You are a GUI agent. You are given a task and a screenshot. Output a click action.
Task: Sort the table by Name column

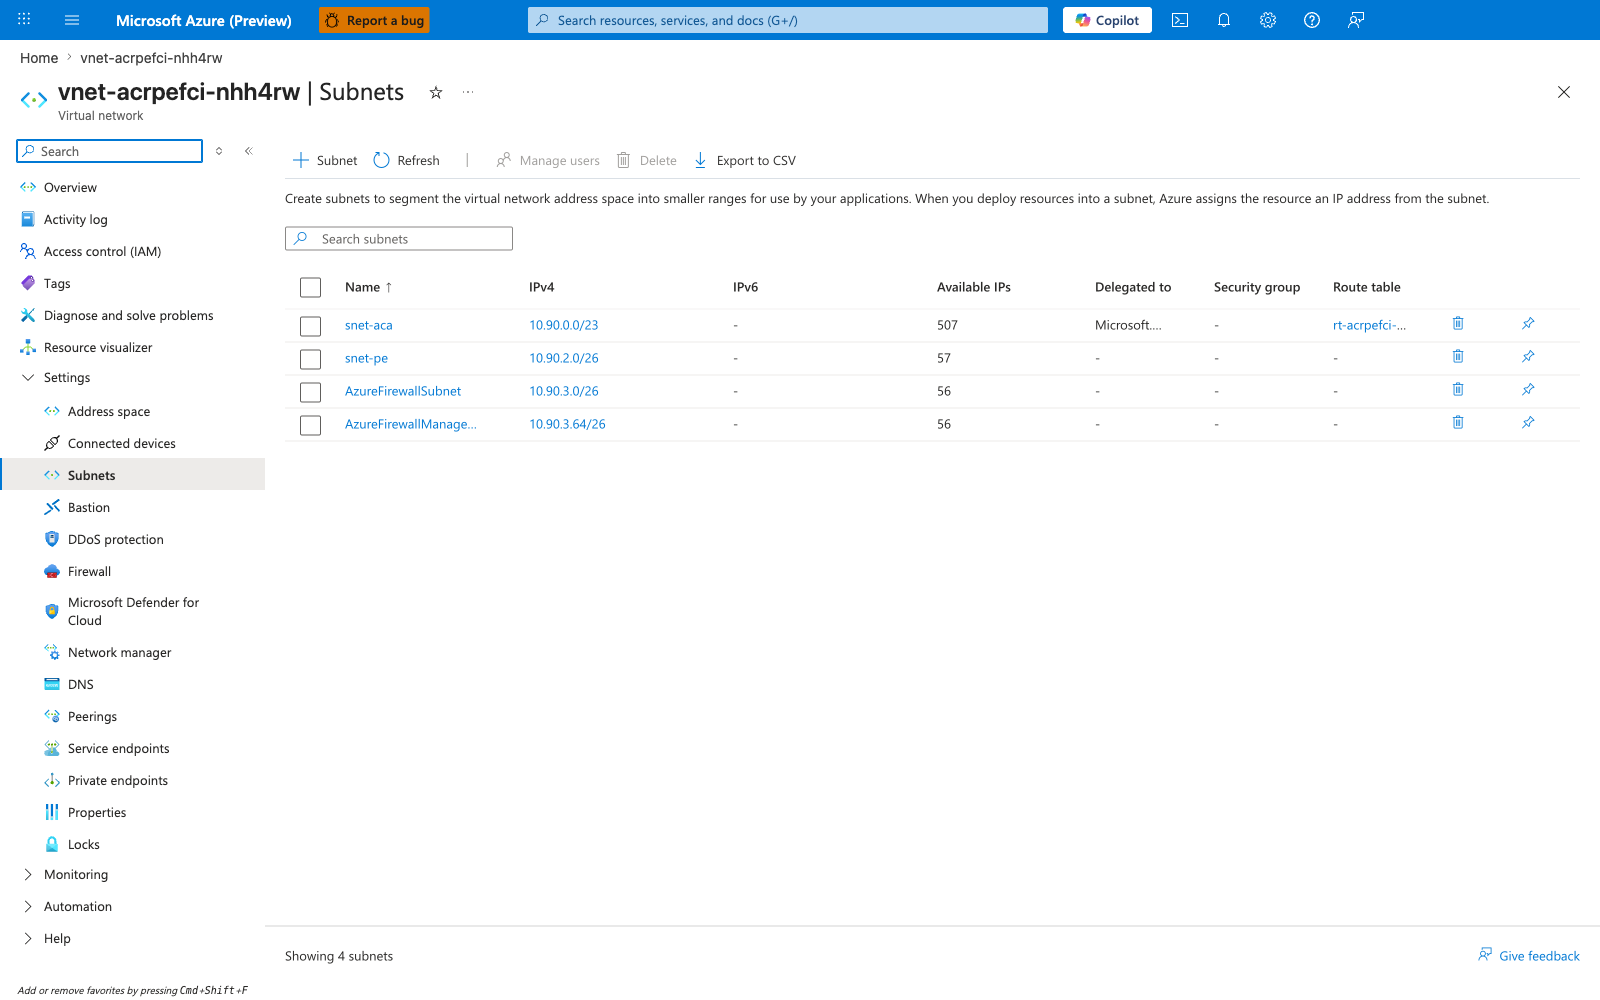tap(368, 287)
